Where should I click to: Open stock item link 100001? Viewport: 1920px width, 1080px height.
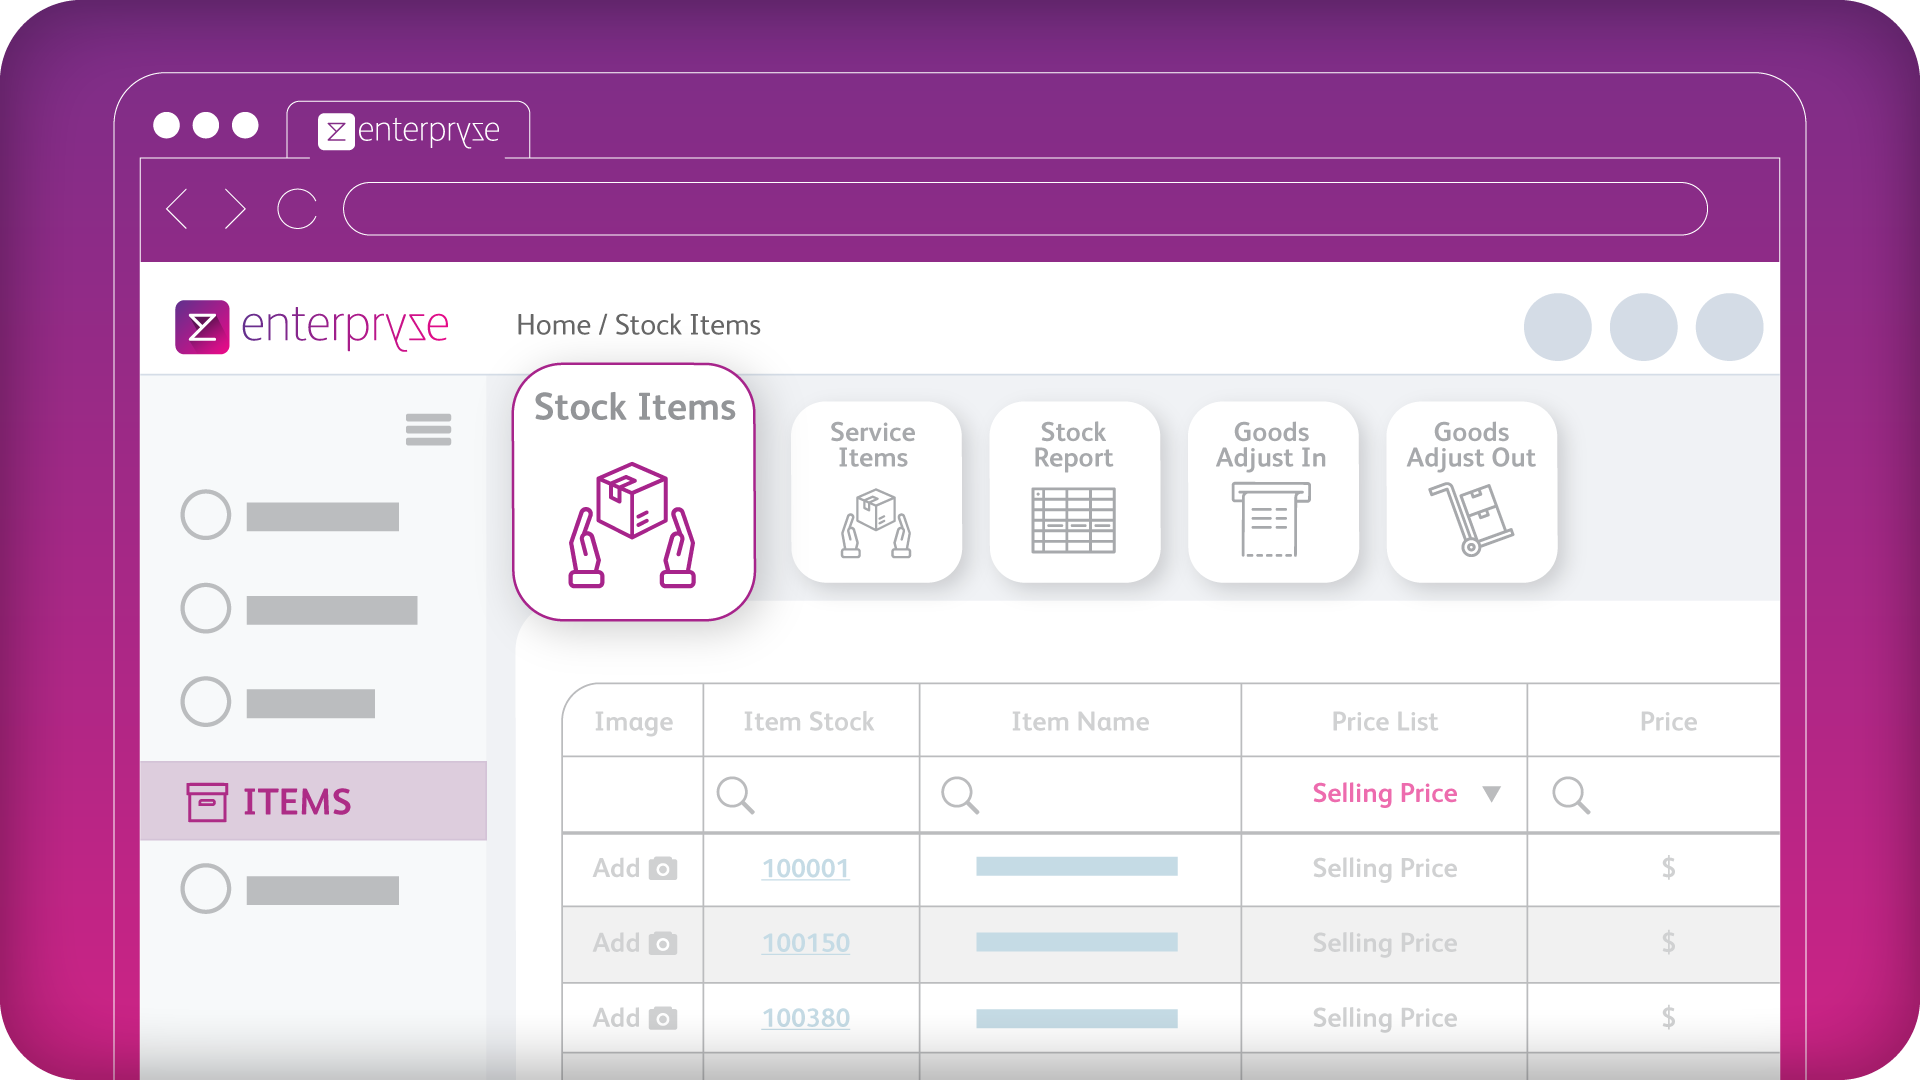click(805, 868)
